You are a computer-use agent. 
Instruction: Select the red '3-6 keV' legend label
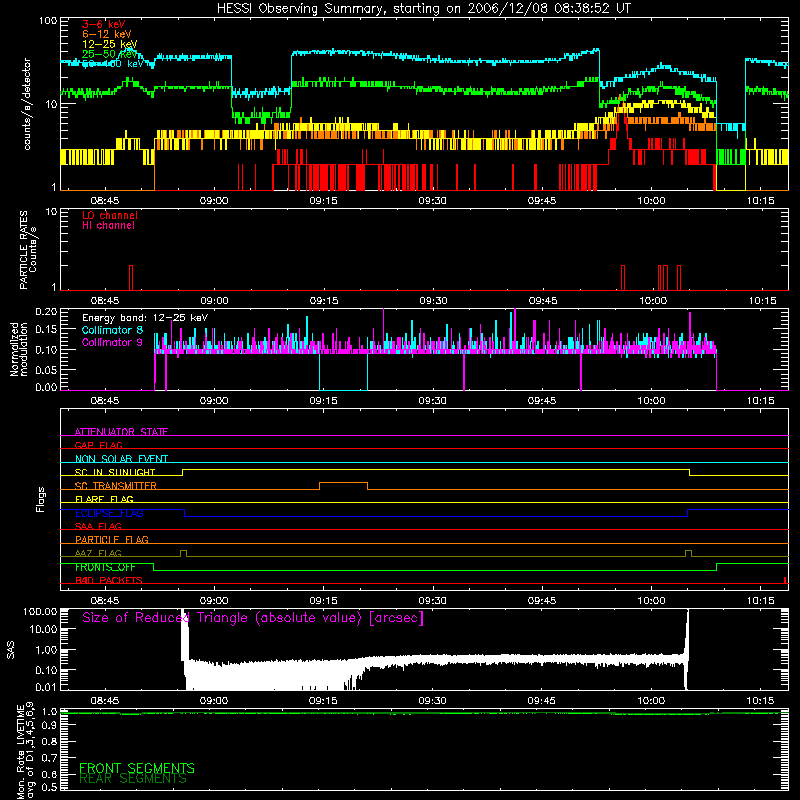tap(104, 24)
